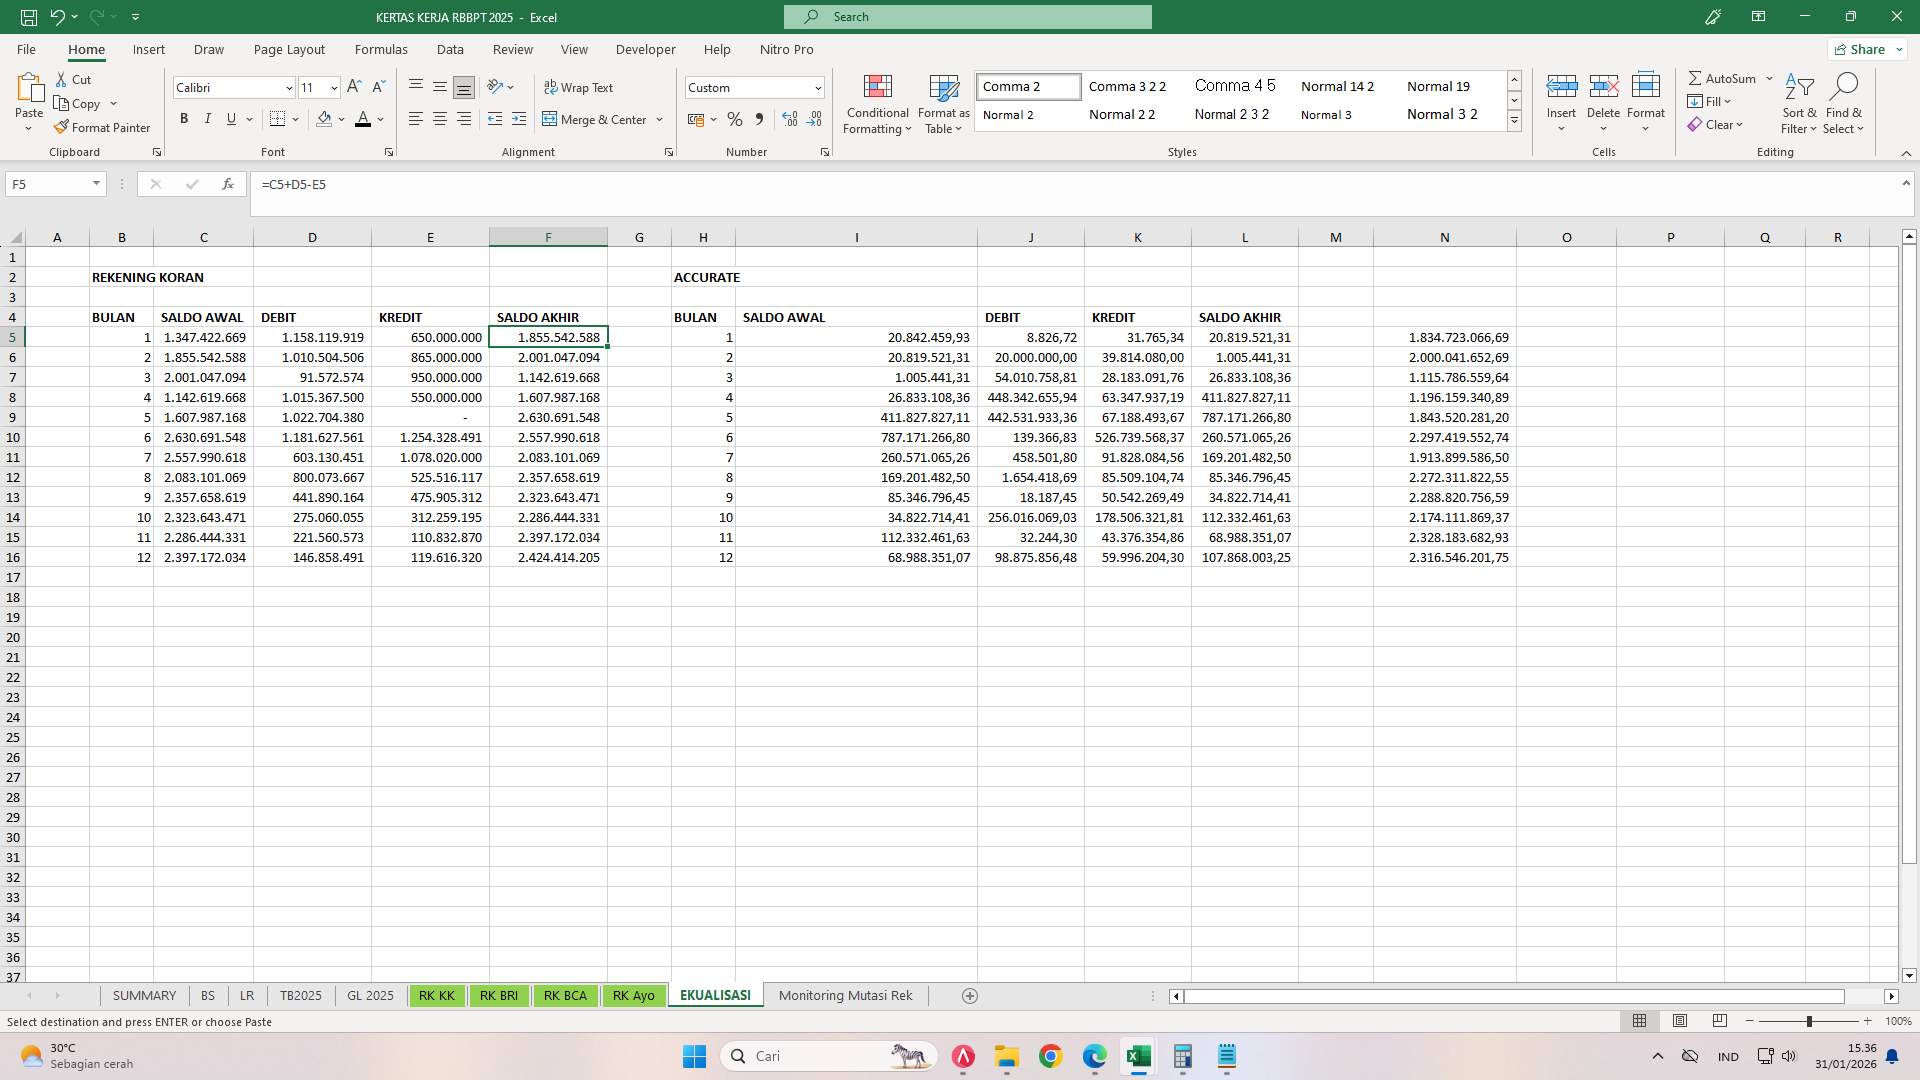Change Font Color using the swatch

(363, 119)
